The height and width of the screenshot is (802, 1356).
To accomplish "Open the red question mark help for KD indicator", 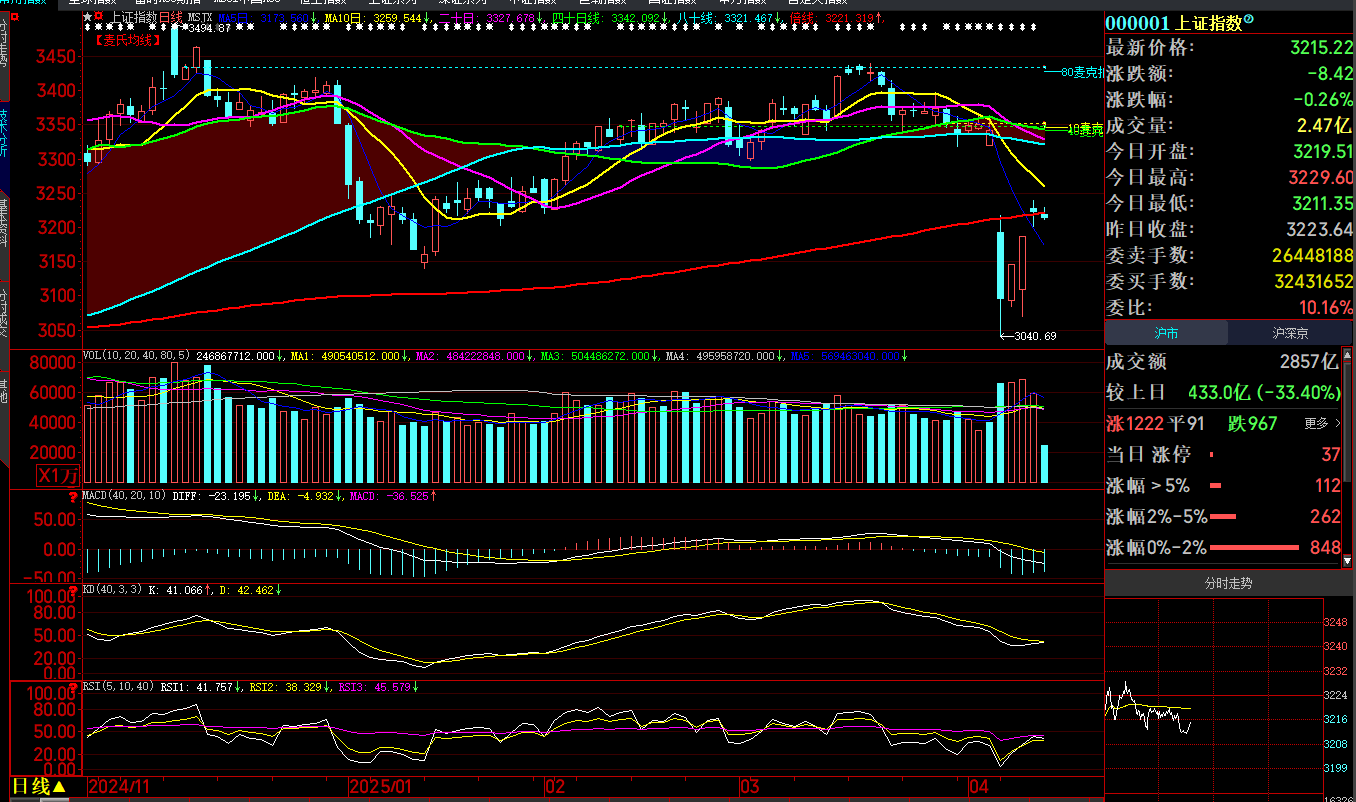I will pos(73,590).
